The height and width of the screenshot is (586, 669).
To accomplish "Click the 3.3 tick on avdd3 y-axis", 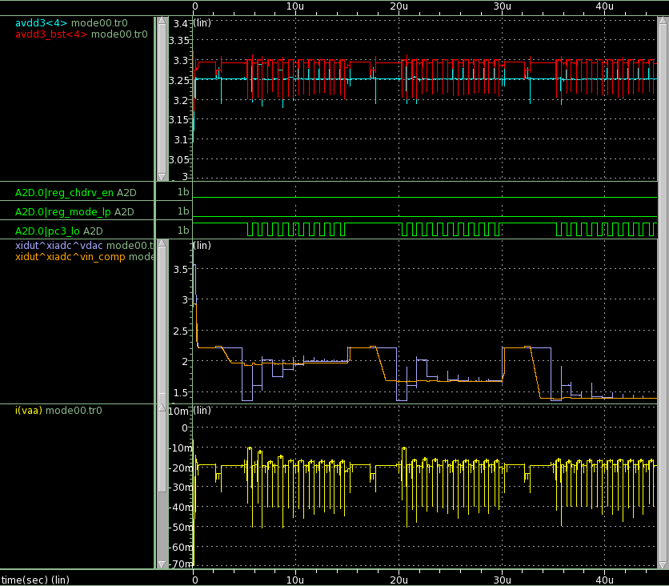I will coord(180,60).
